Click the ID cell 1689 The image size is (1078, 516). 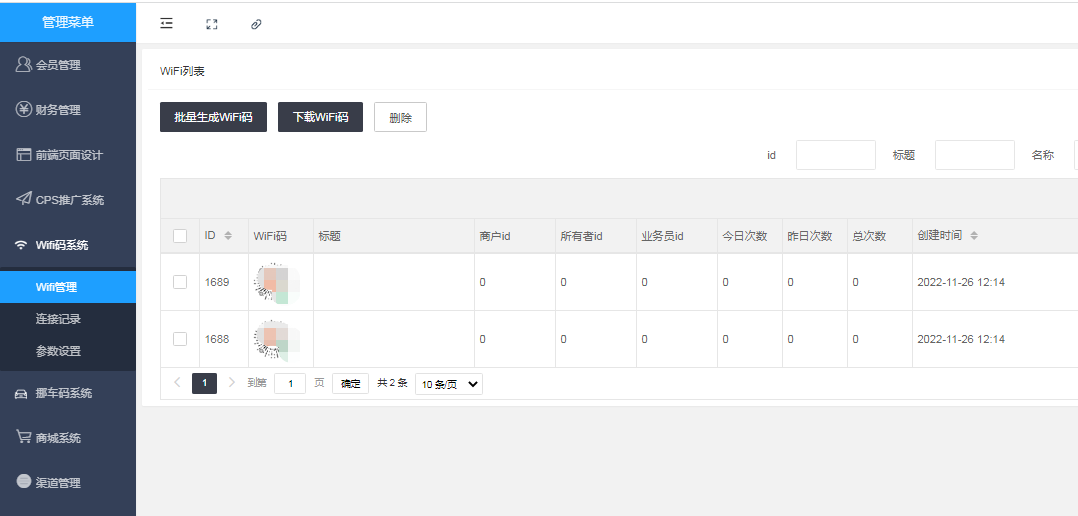pyautogui.click(x=217, y=282)
